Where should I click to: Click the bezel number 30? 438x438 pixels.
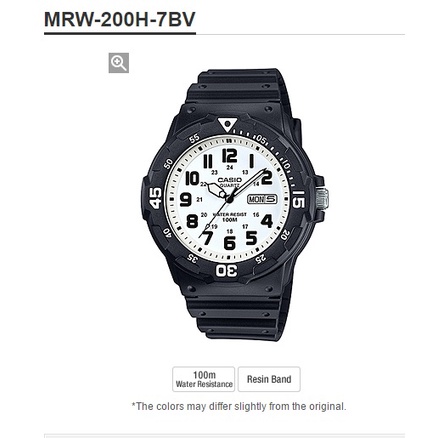tap(227, 270)
